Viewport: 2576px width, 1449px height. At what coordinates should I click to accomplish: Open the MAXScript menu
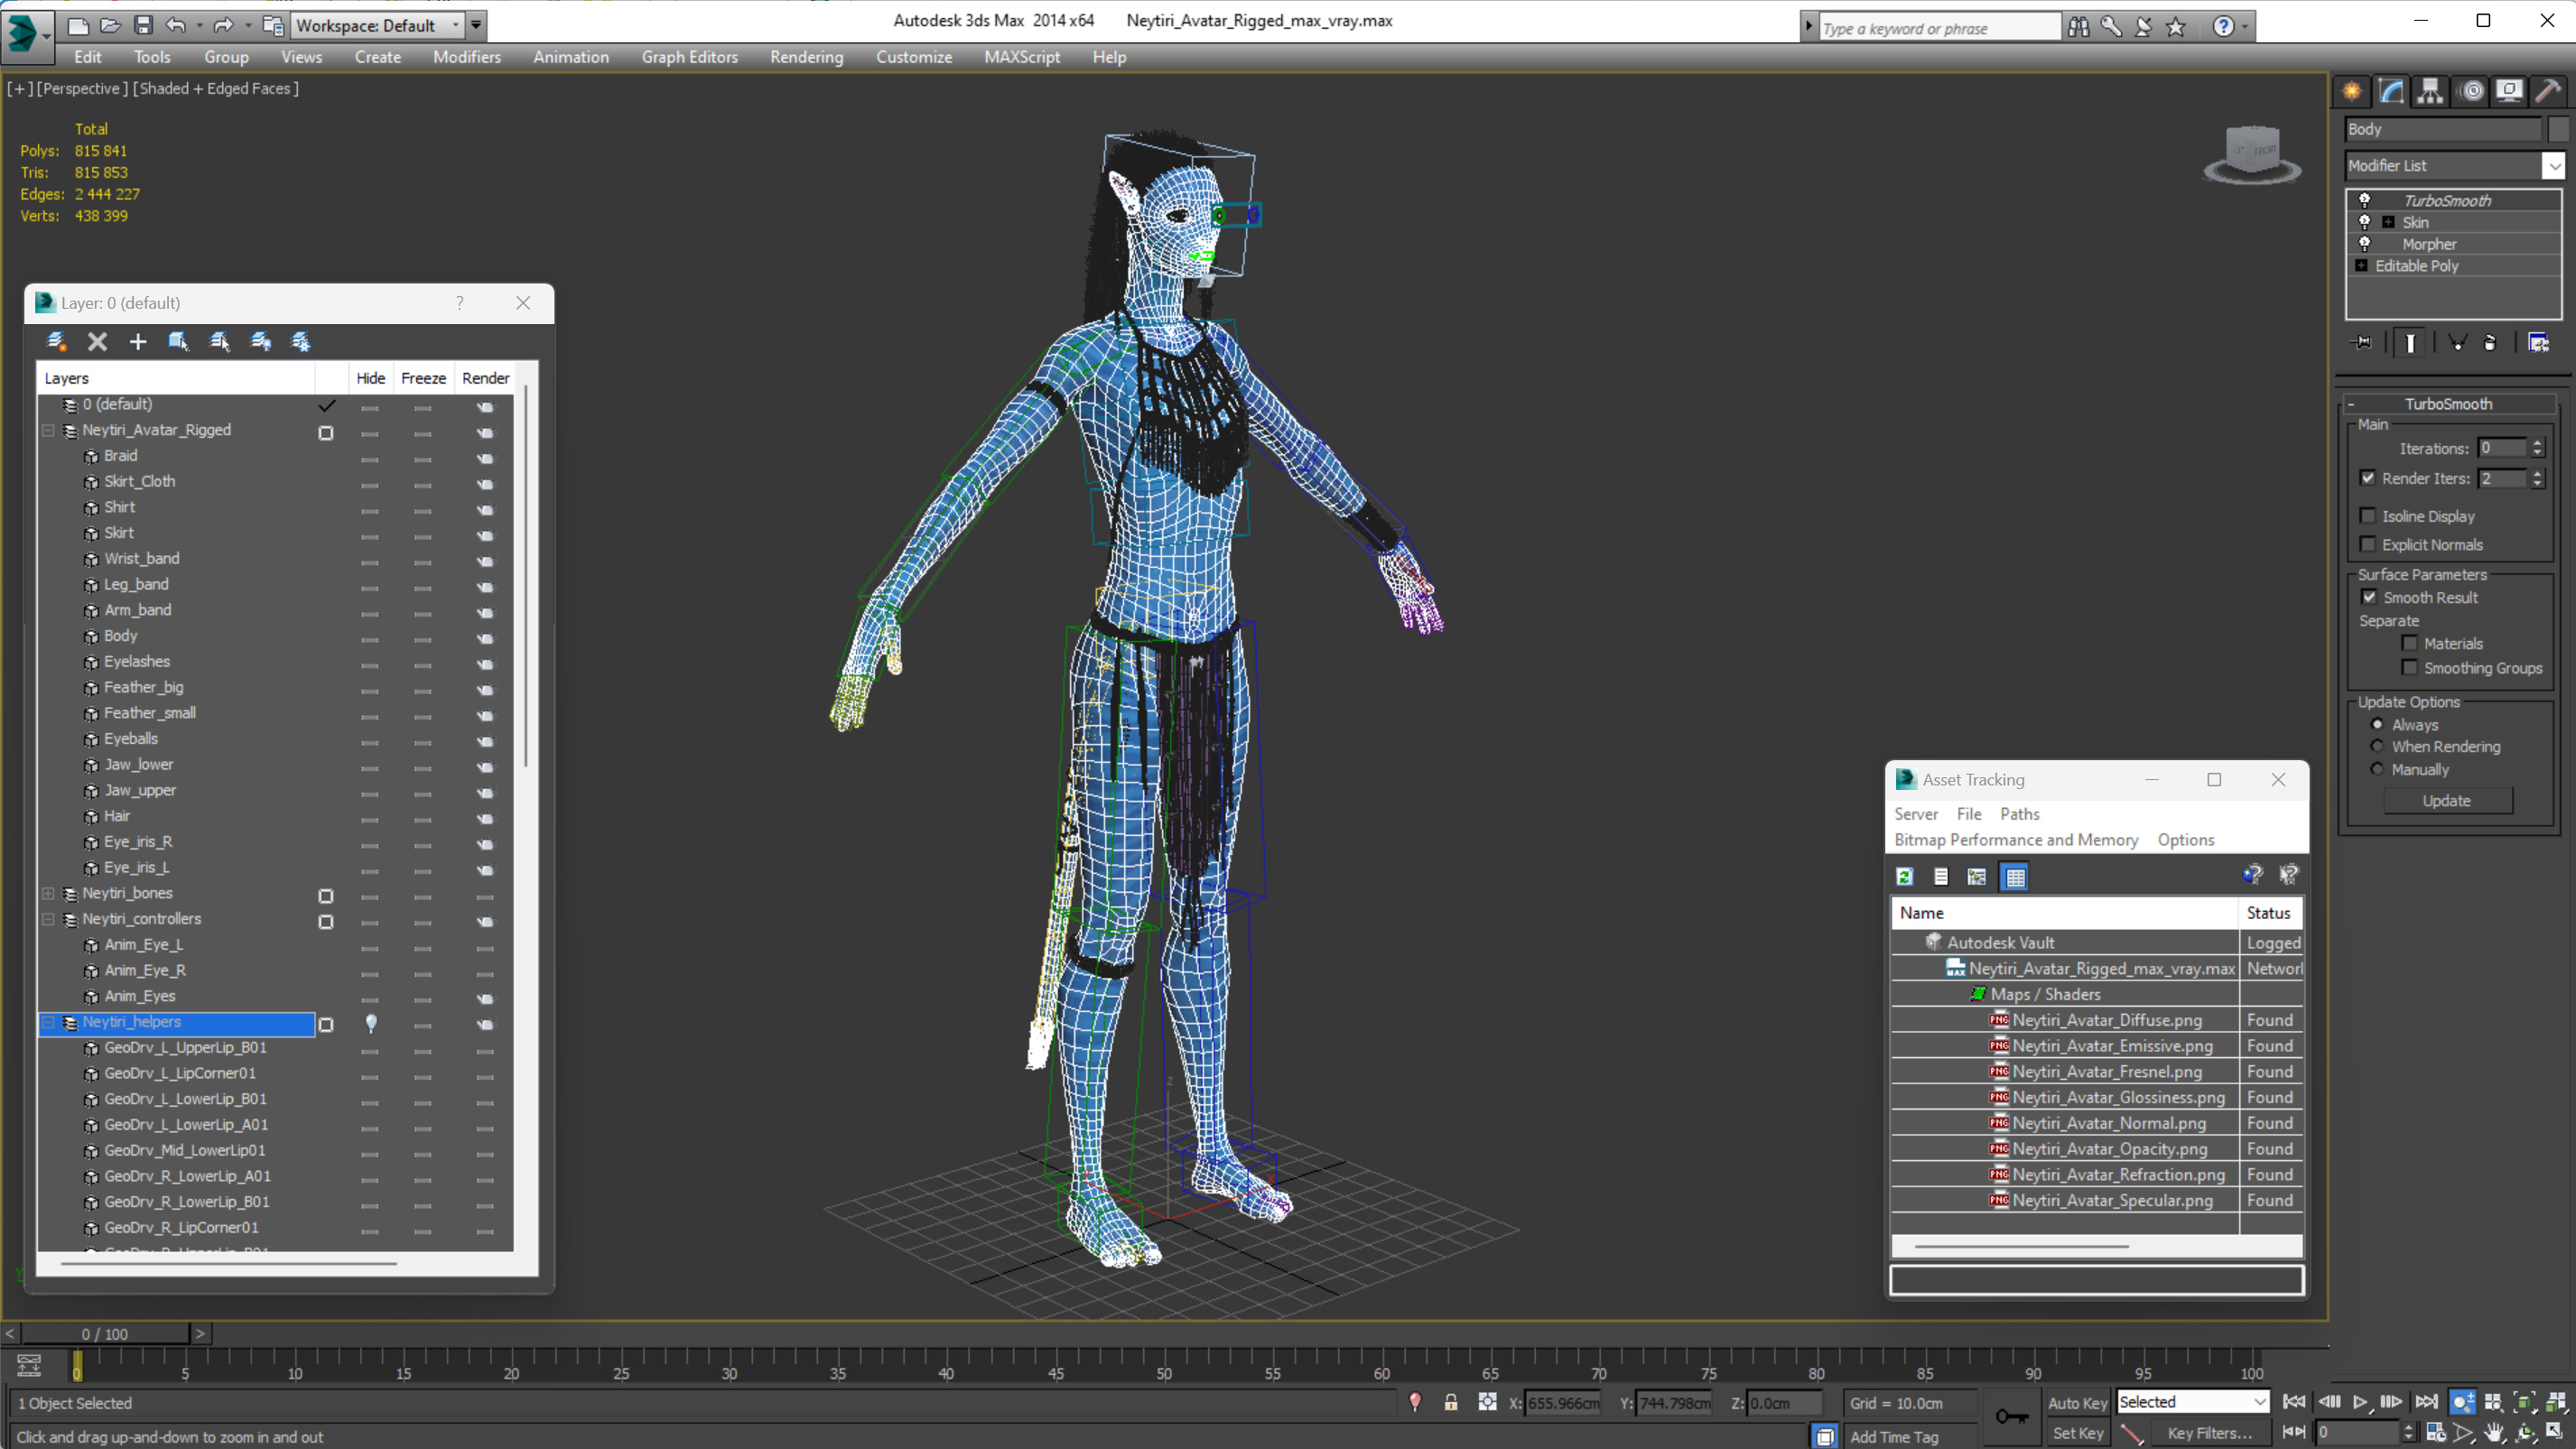pyautogui.click(x=1021, y=57)
